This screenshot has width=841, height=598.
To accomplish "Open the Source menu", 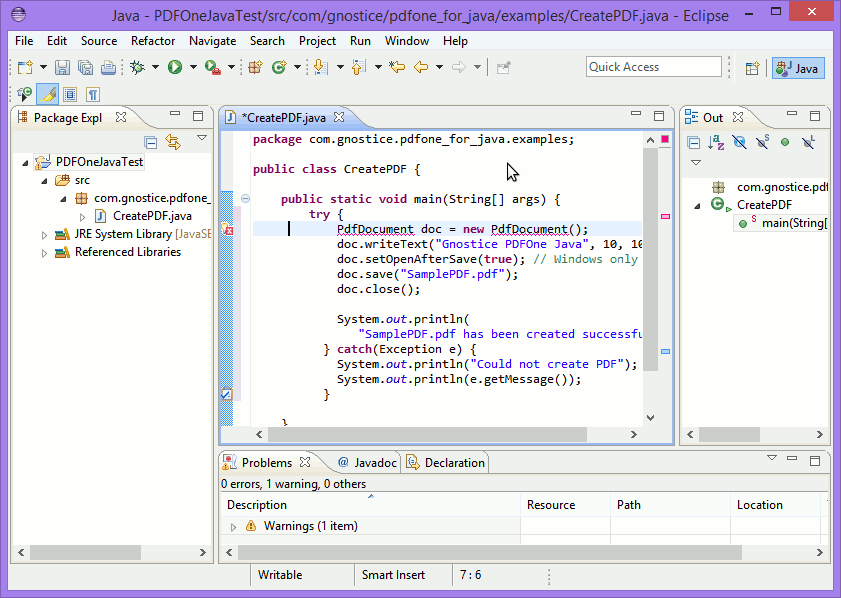I will point(99,41).
